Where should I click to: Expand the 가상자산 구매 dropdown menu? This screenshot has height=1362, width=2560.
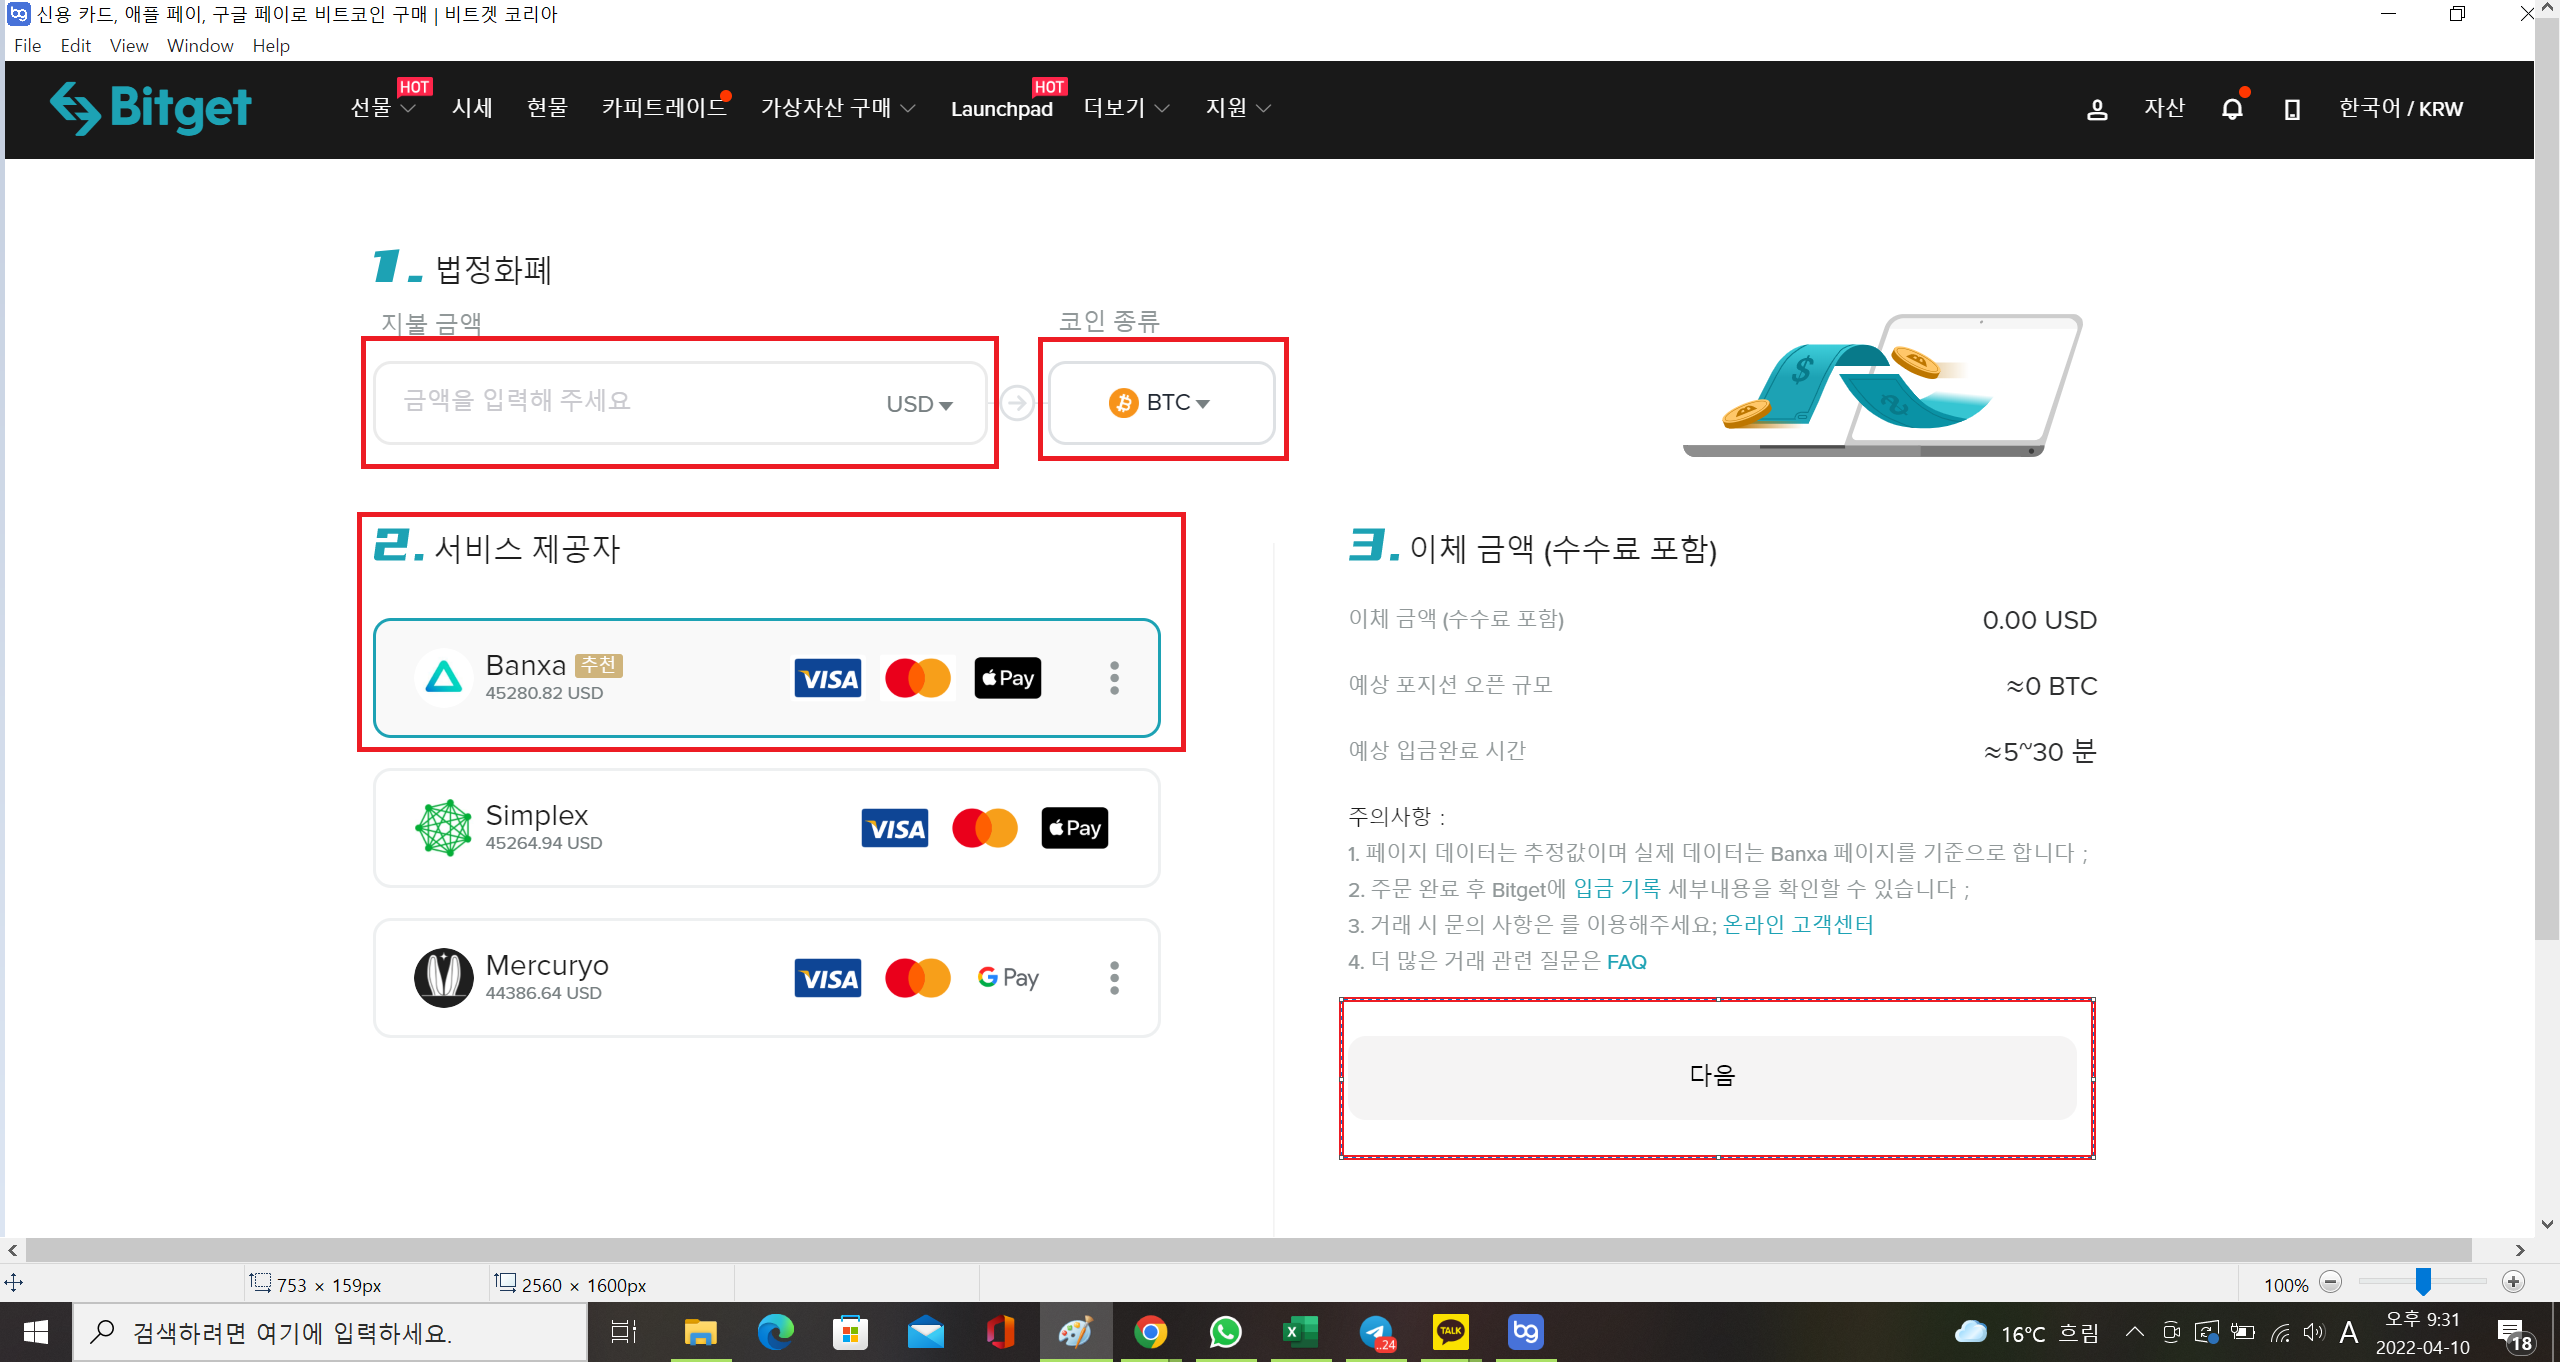tap(838, 108)
